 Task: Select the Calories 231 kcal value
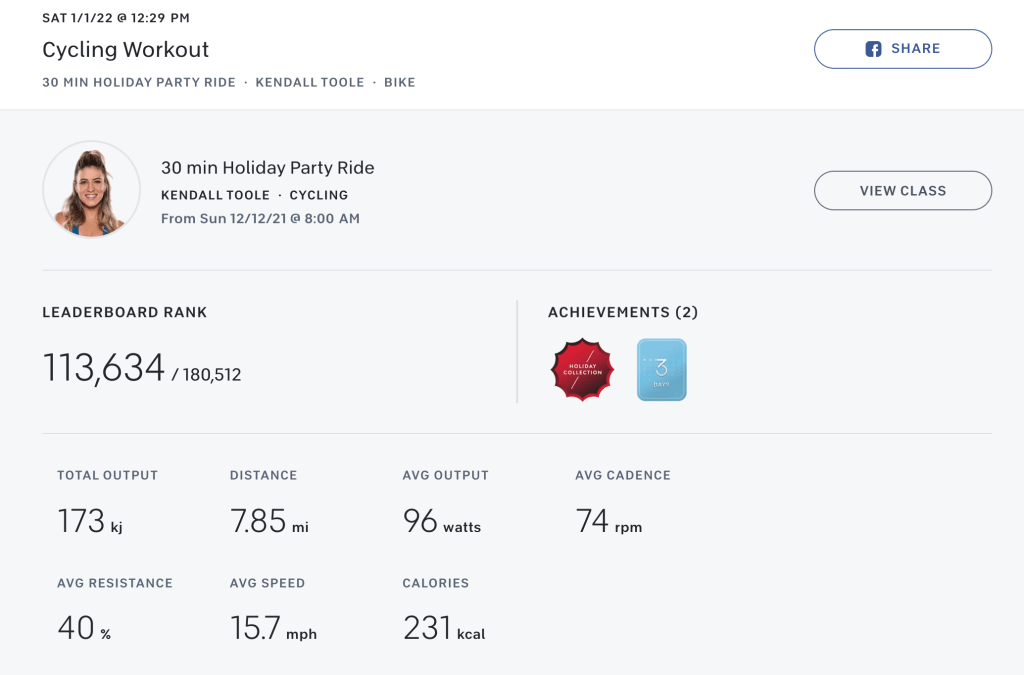coord(443,628)
